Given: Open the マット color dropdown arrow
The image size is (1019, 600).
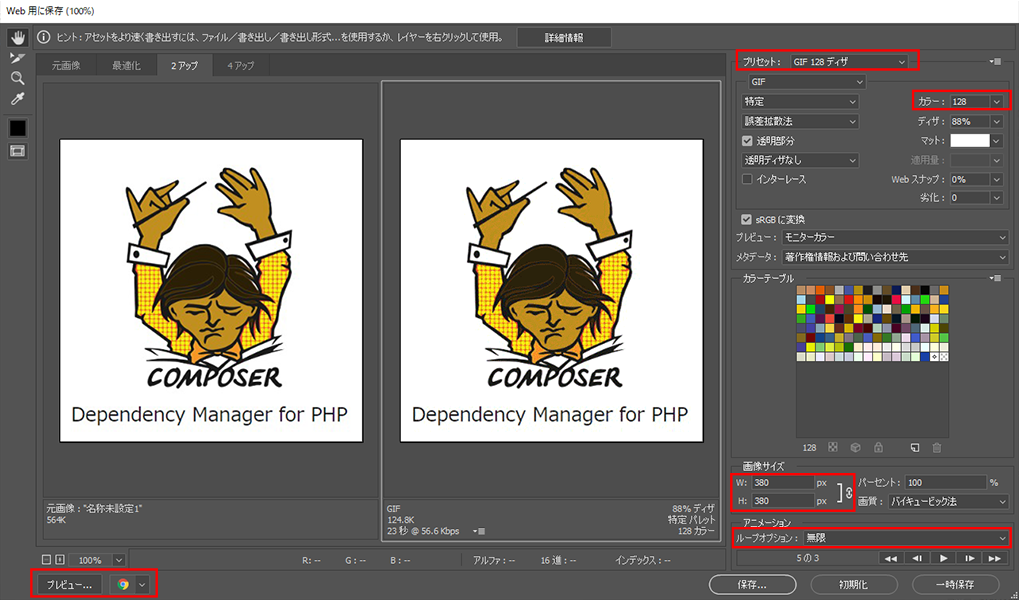Looking at the screenshot, I should tap(996, 140).
